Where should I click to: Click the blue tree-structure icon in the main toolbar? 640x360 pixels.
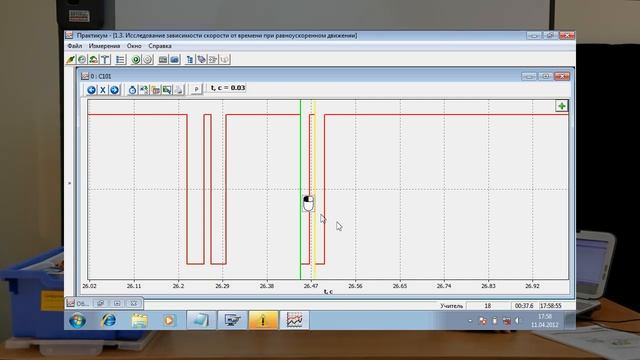point(190,60)
